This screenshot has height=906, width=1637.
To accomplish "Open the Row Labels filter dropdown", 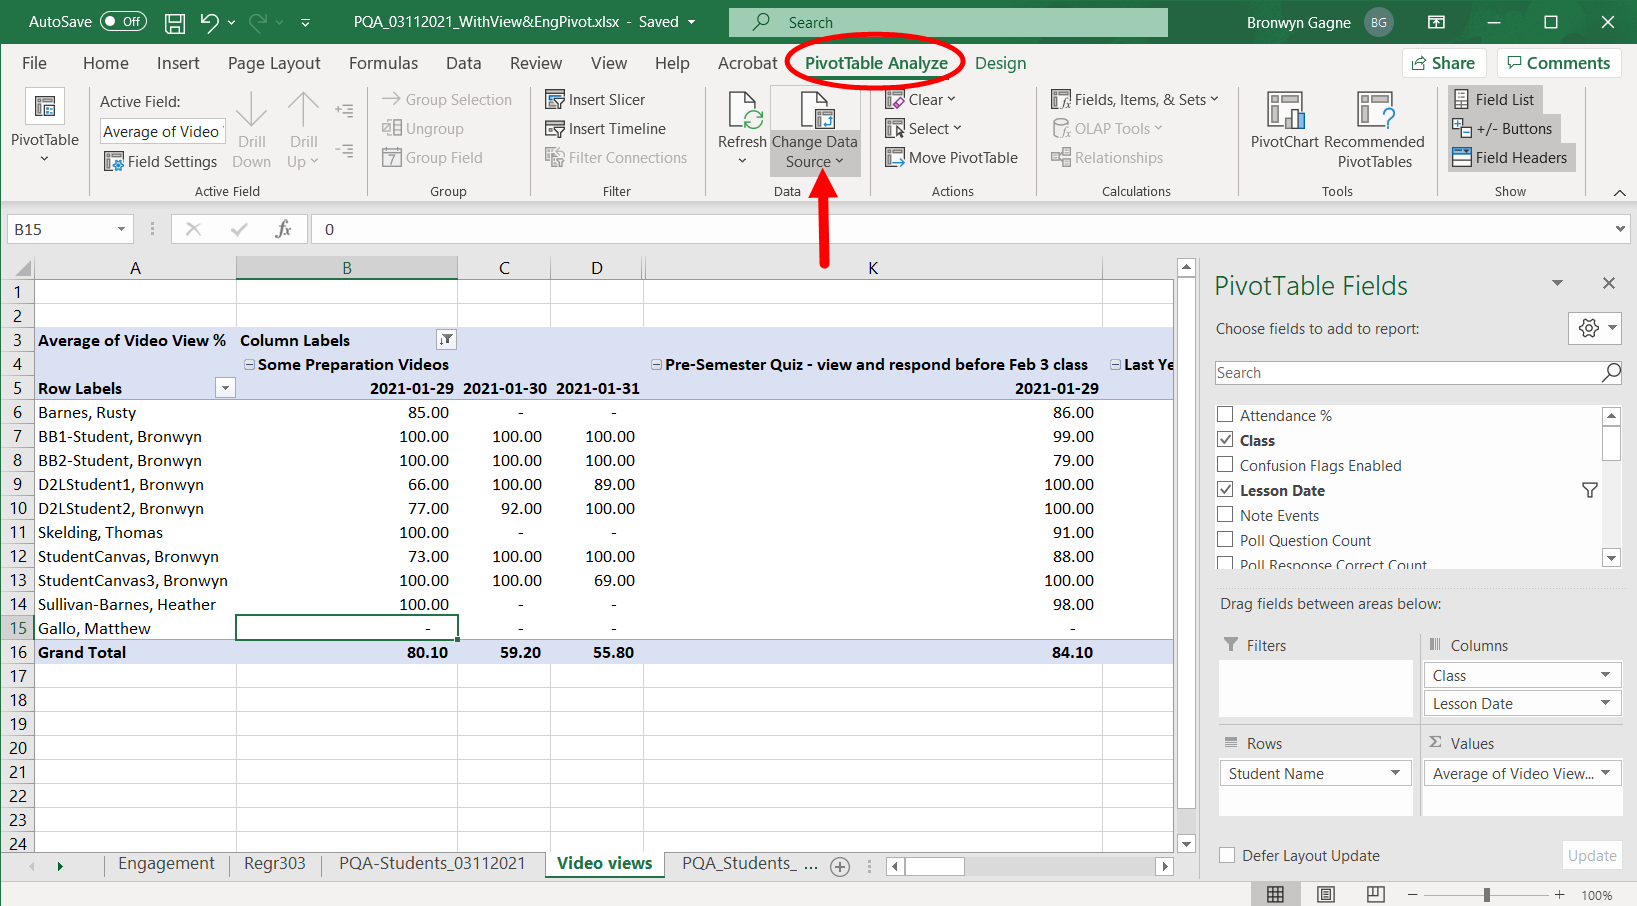I will [225, 387].
